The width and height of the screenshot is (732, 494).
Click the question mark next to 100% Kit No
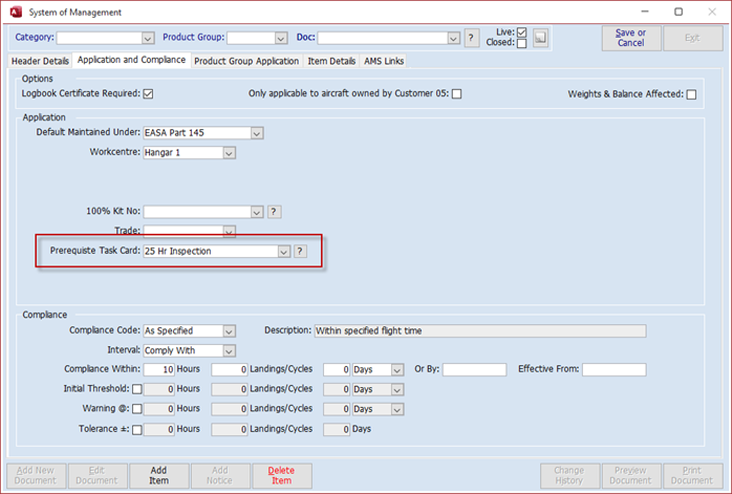(x=274, y=211)
